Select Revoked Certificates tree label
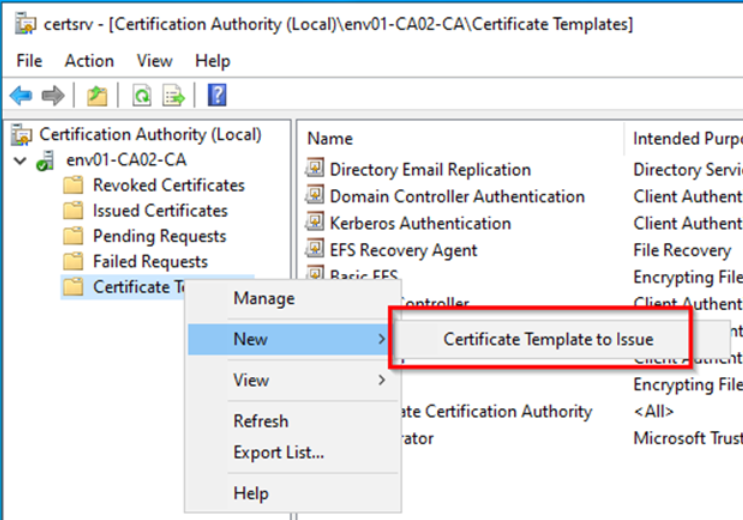Screen dimensions: 743x520 point(169,185)
